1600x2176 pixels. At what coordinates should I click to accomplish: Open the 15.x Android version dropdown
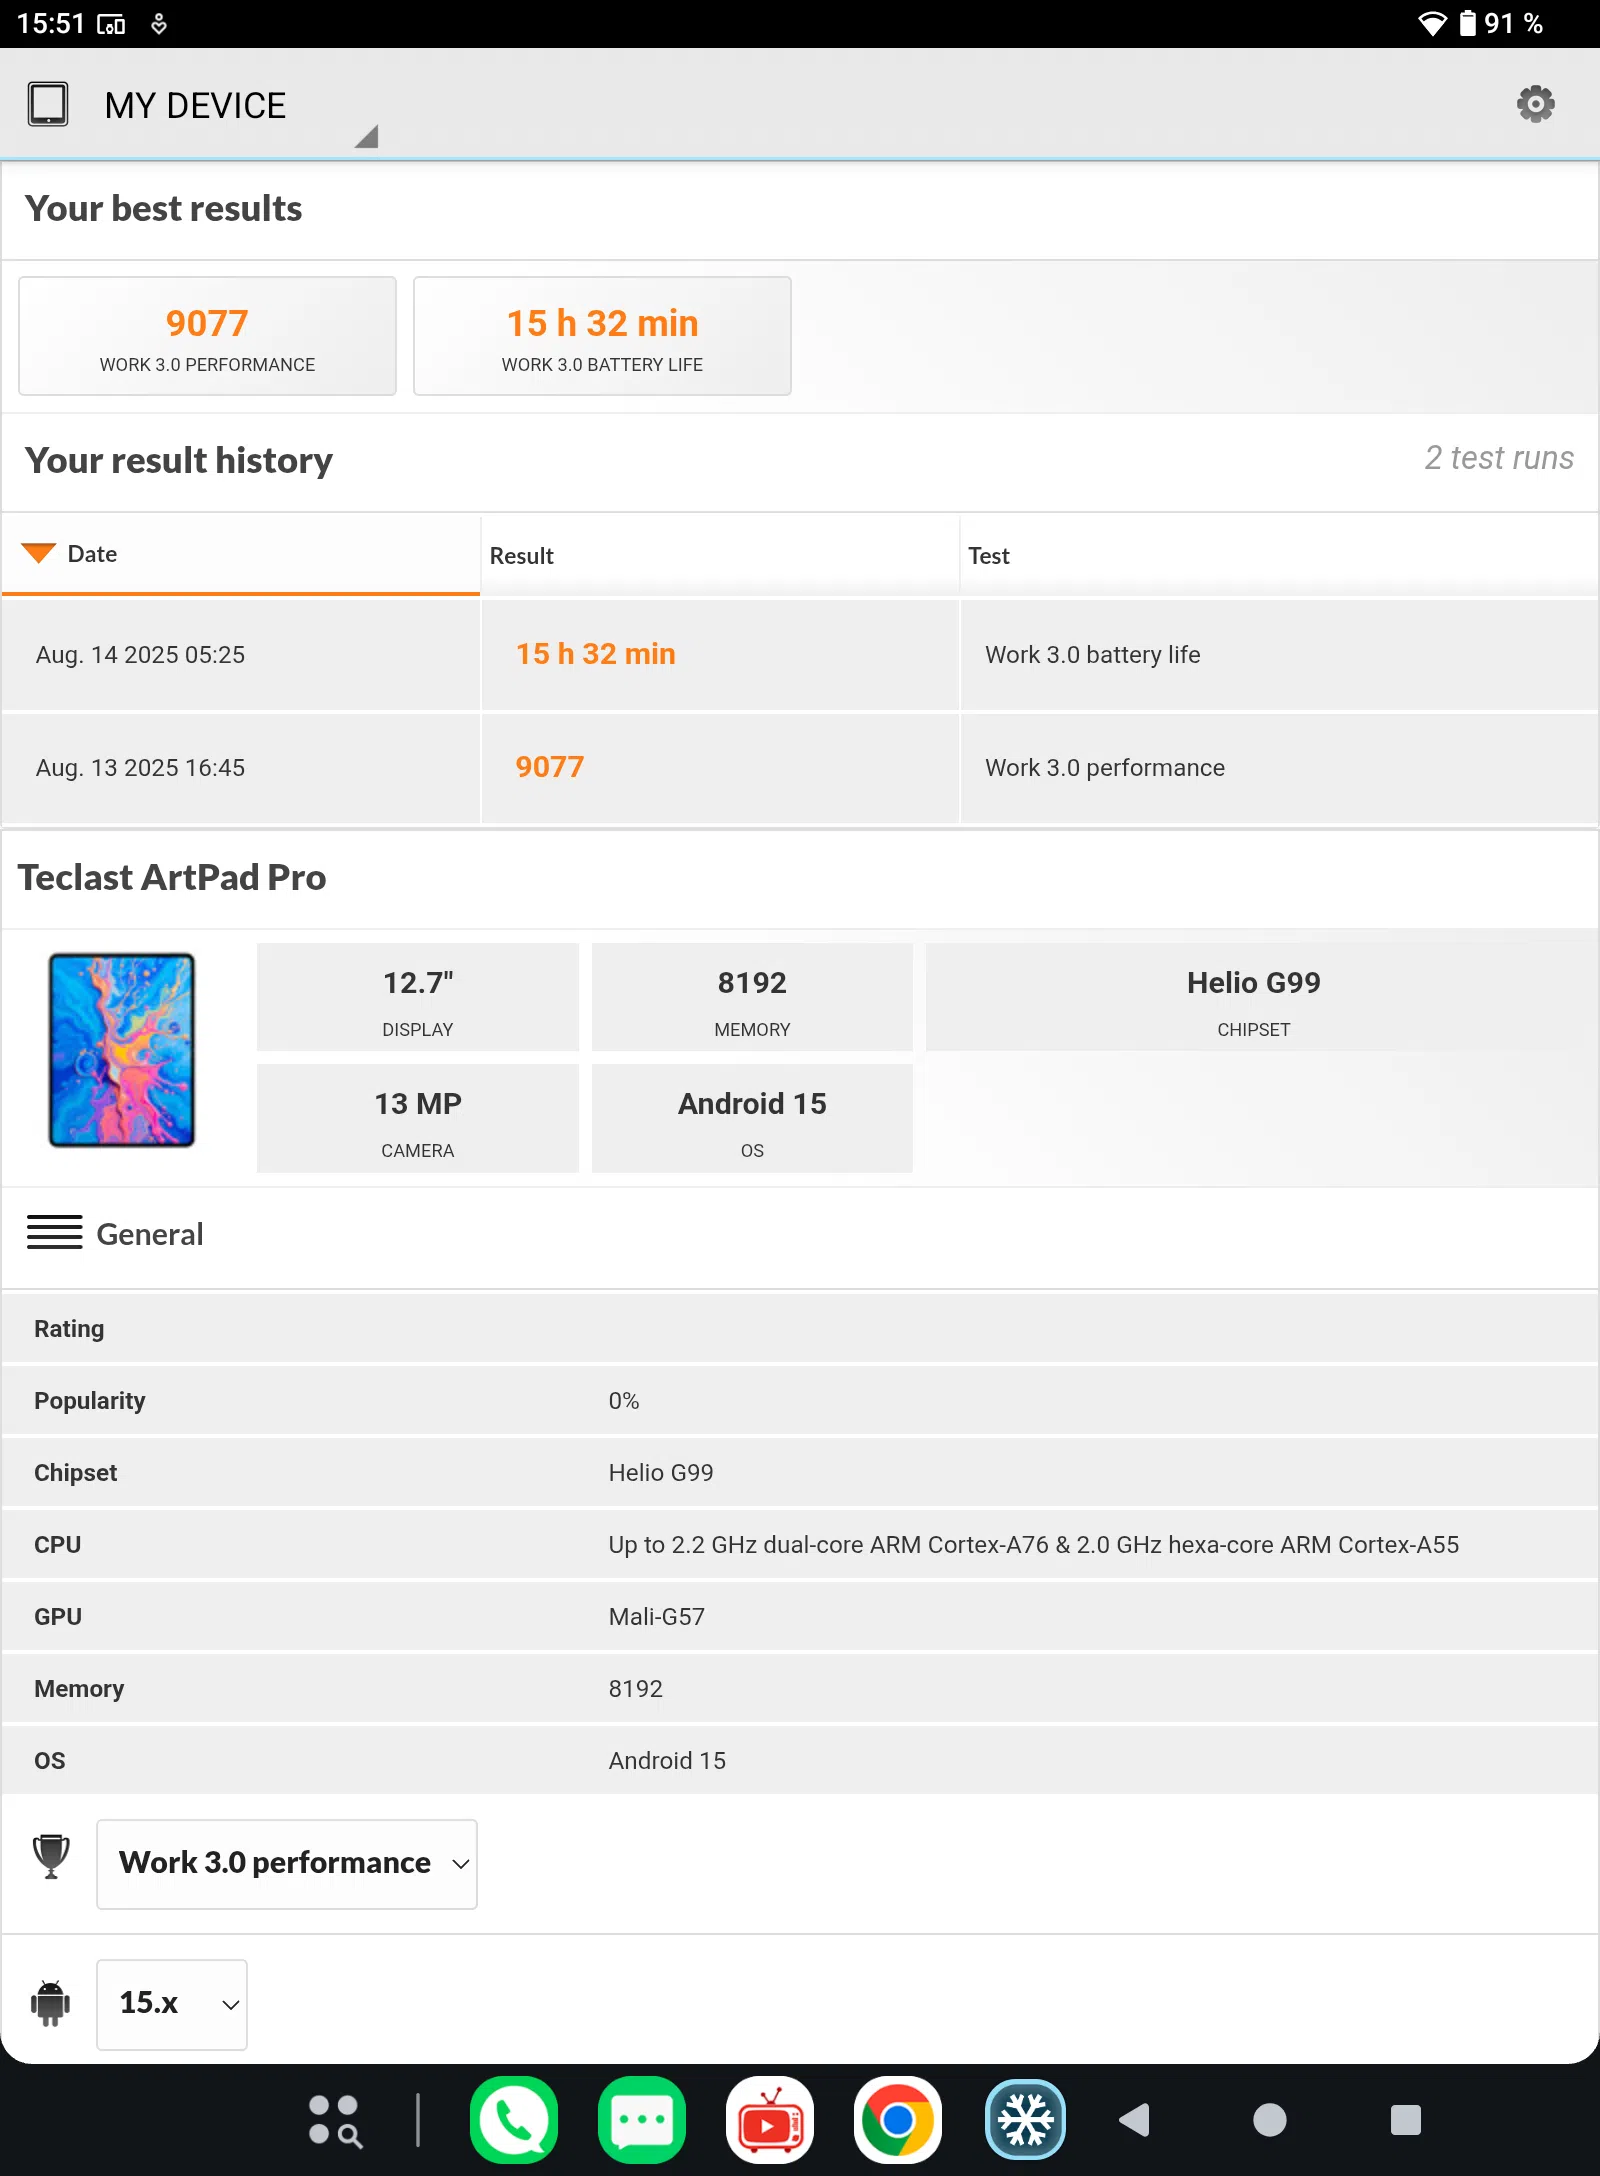pos(172,2004)
